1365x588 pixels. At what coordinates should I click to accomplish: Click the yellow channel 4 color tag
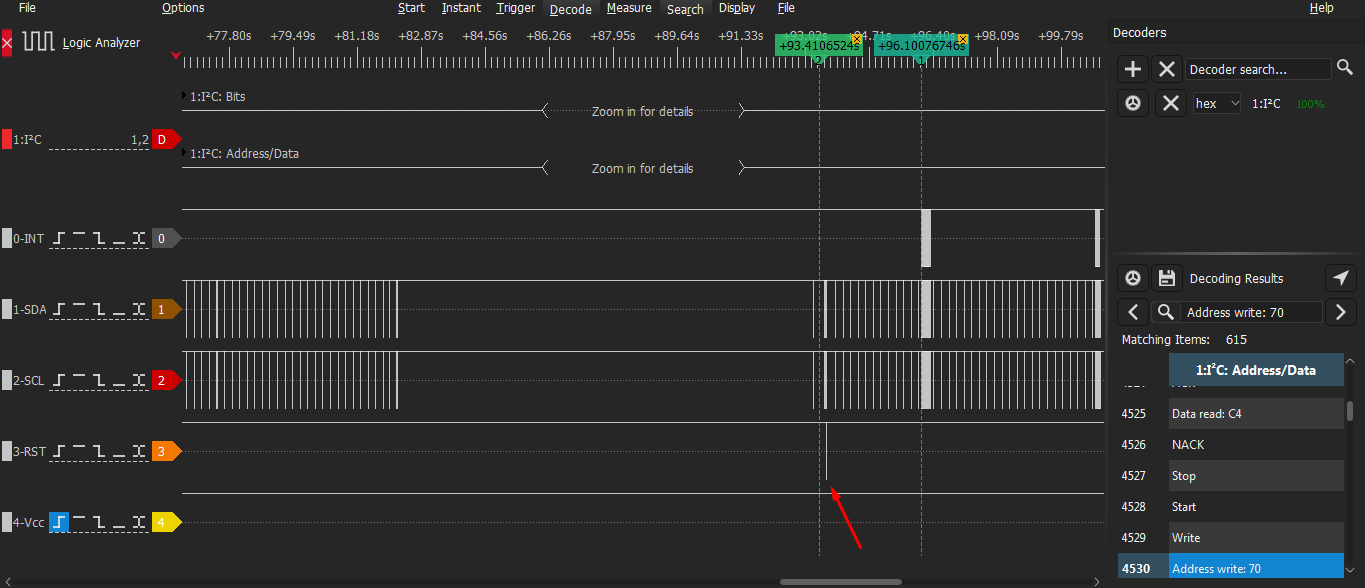click(165, 522)
